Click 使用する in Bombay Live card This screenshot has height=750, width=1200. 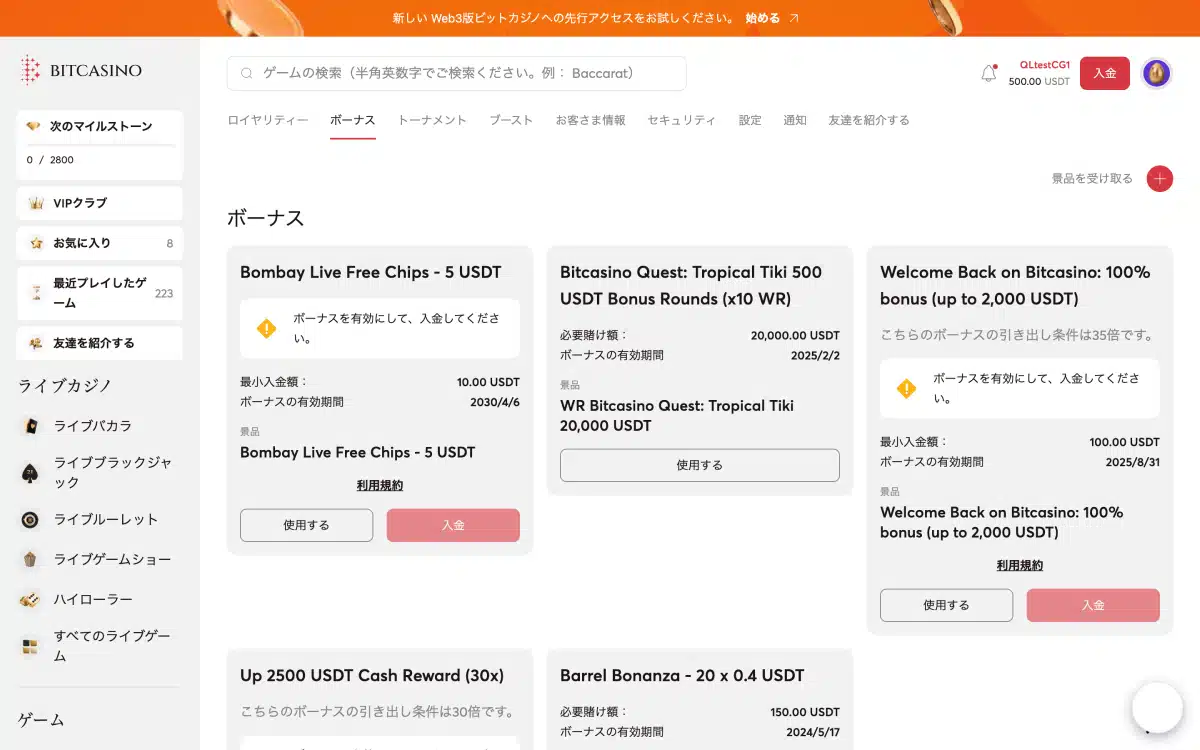point(306,525)
